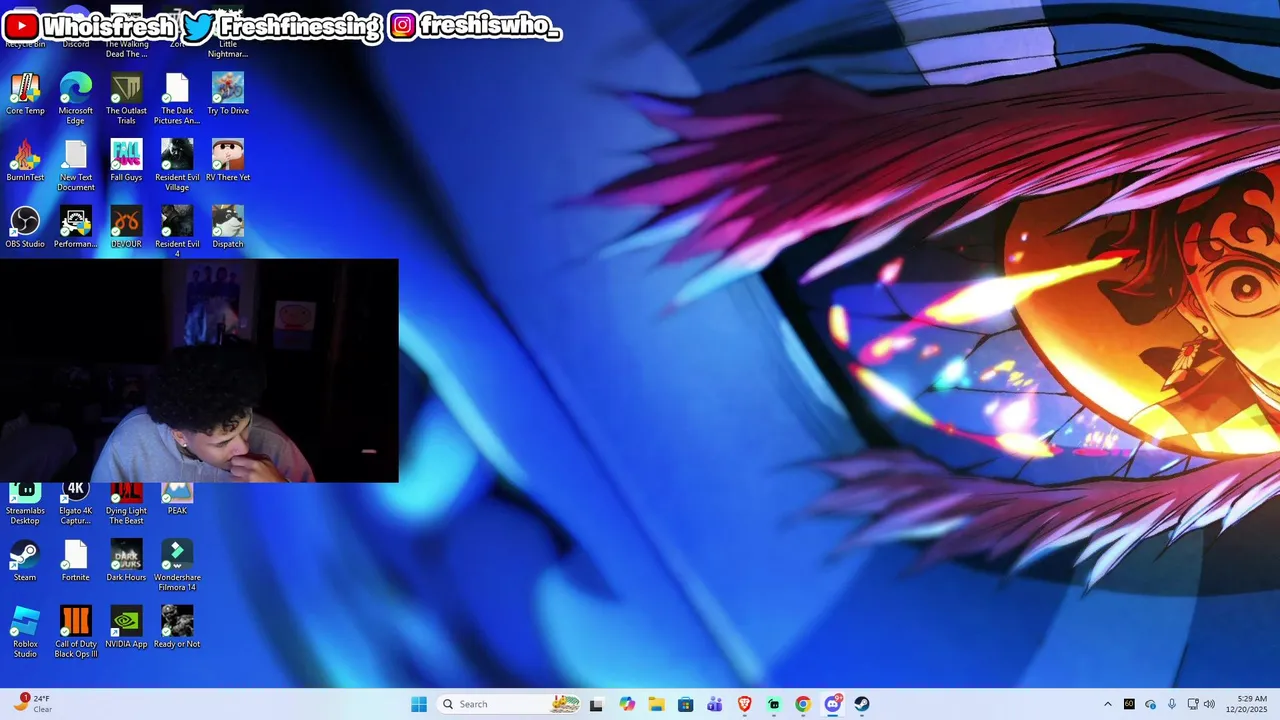Select the Try To Drive game icon
This screenshot has width=1280, height=720.
click(228, 94)
